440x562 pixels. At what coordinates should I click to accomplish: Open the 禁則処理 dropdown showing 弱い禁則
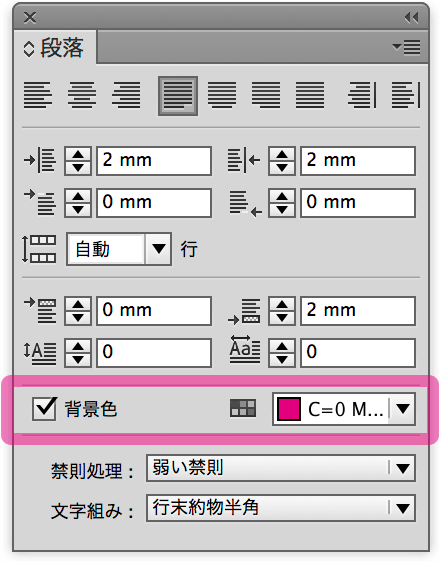tap(281, 468)
